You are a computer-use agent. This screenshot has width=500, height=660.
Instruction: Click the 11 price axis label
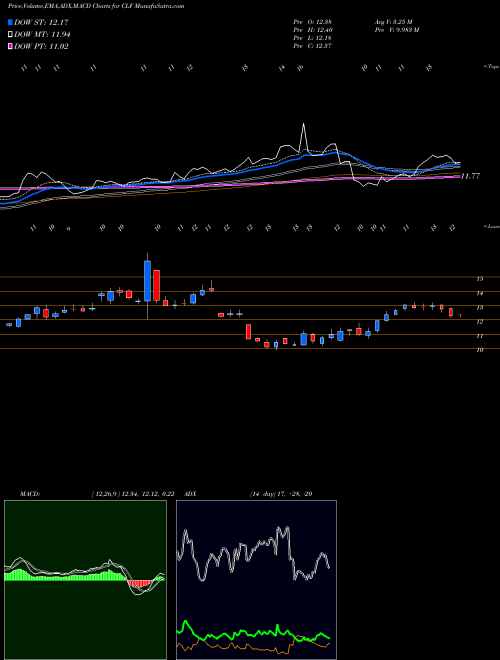pyautogui.click(x=479, y=336)
